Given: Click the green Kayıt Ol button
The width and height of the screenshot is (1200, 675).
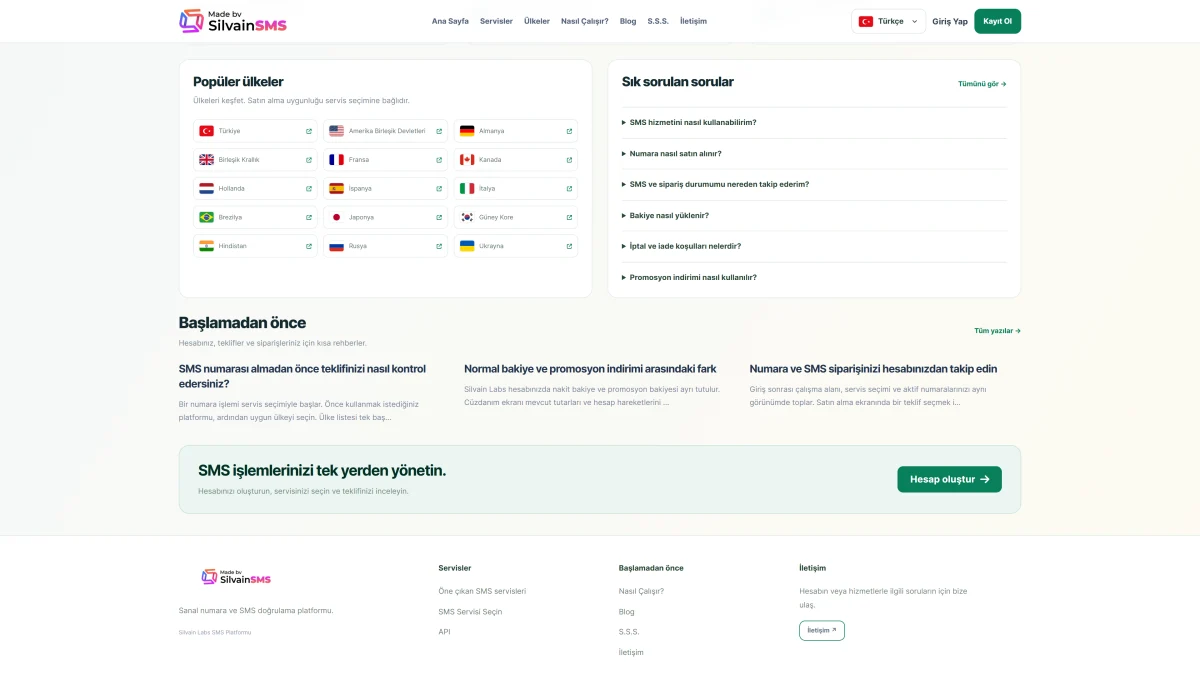Looking at the screenshot, I should click(998, 21).
